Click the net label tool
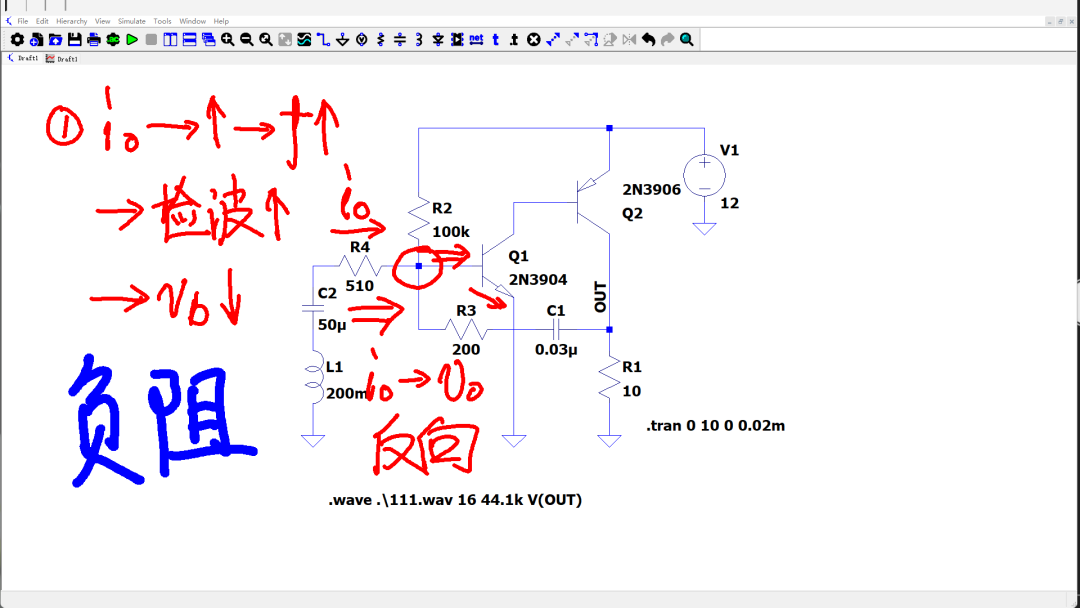 (x=476, y=40)
